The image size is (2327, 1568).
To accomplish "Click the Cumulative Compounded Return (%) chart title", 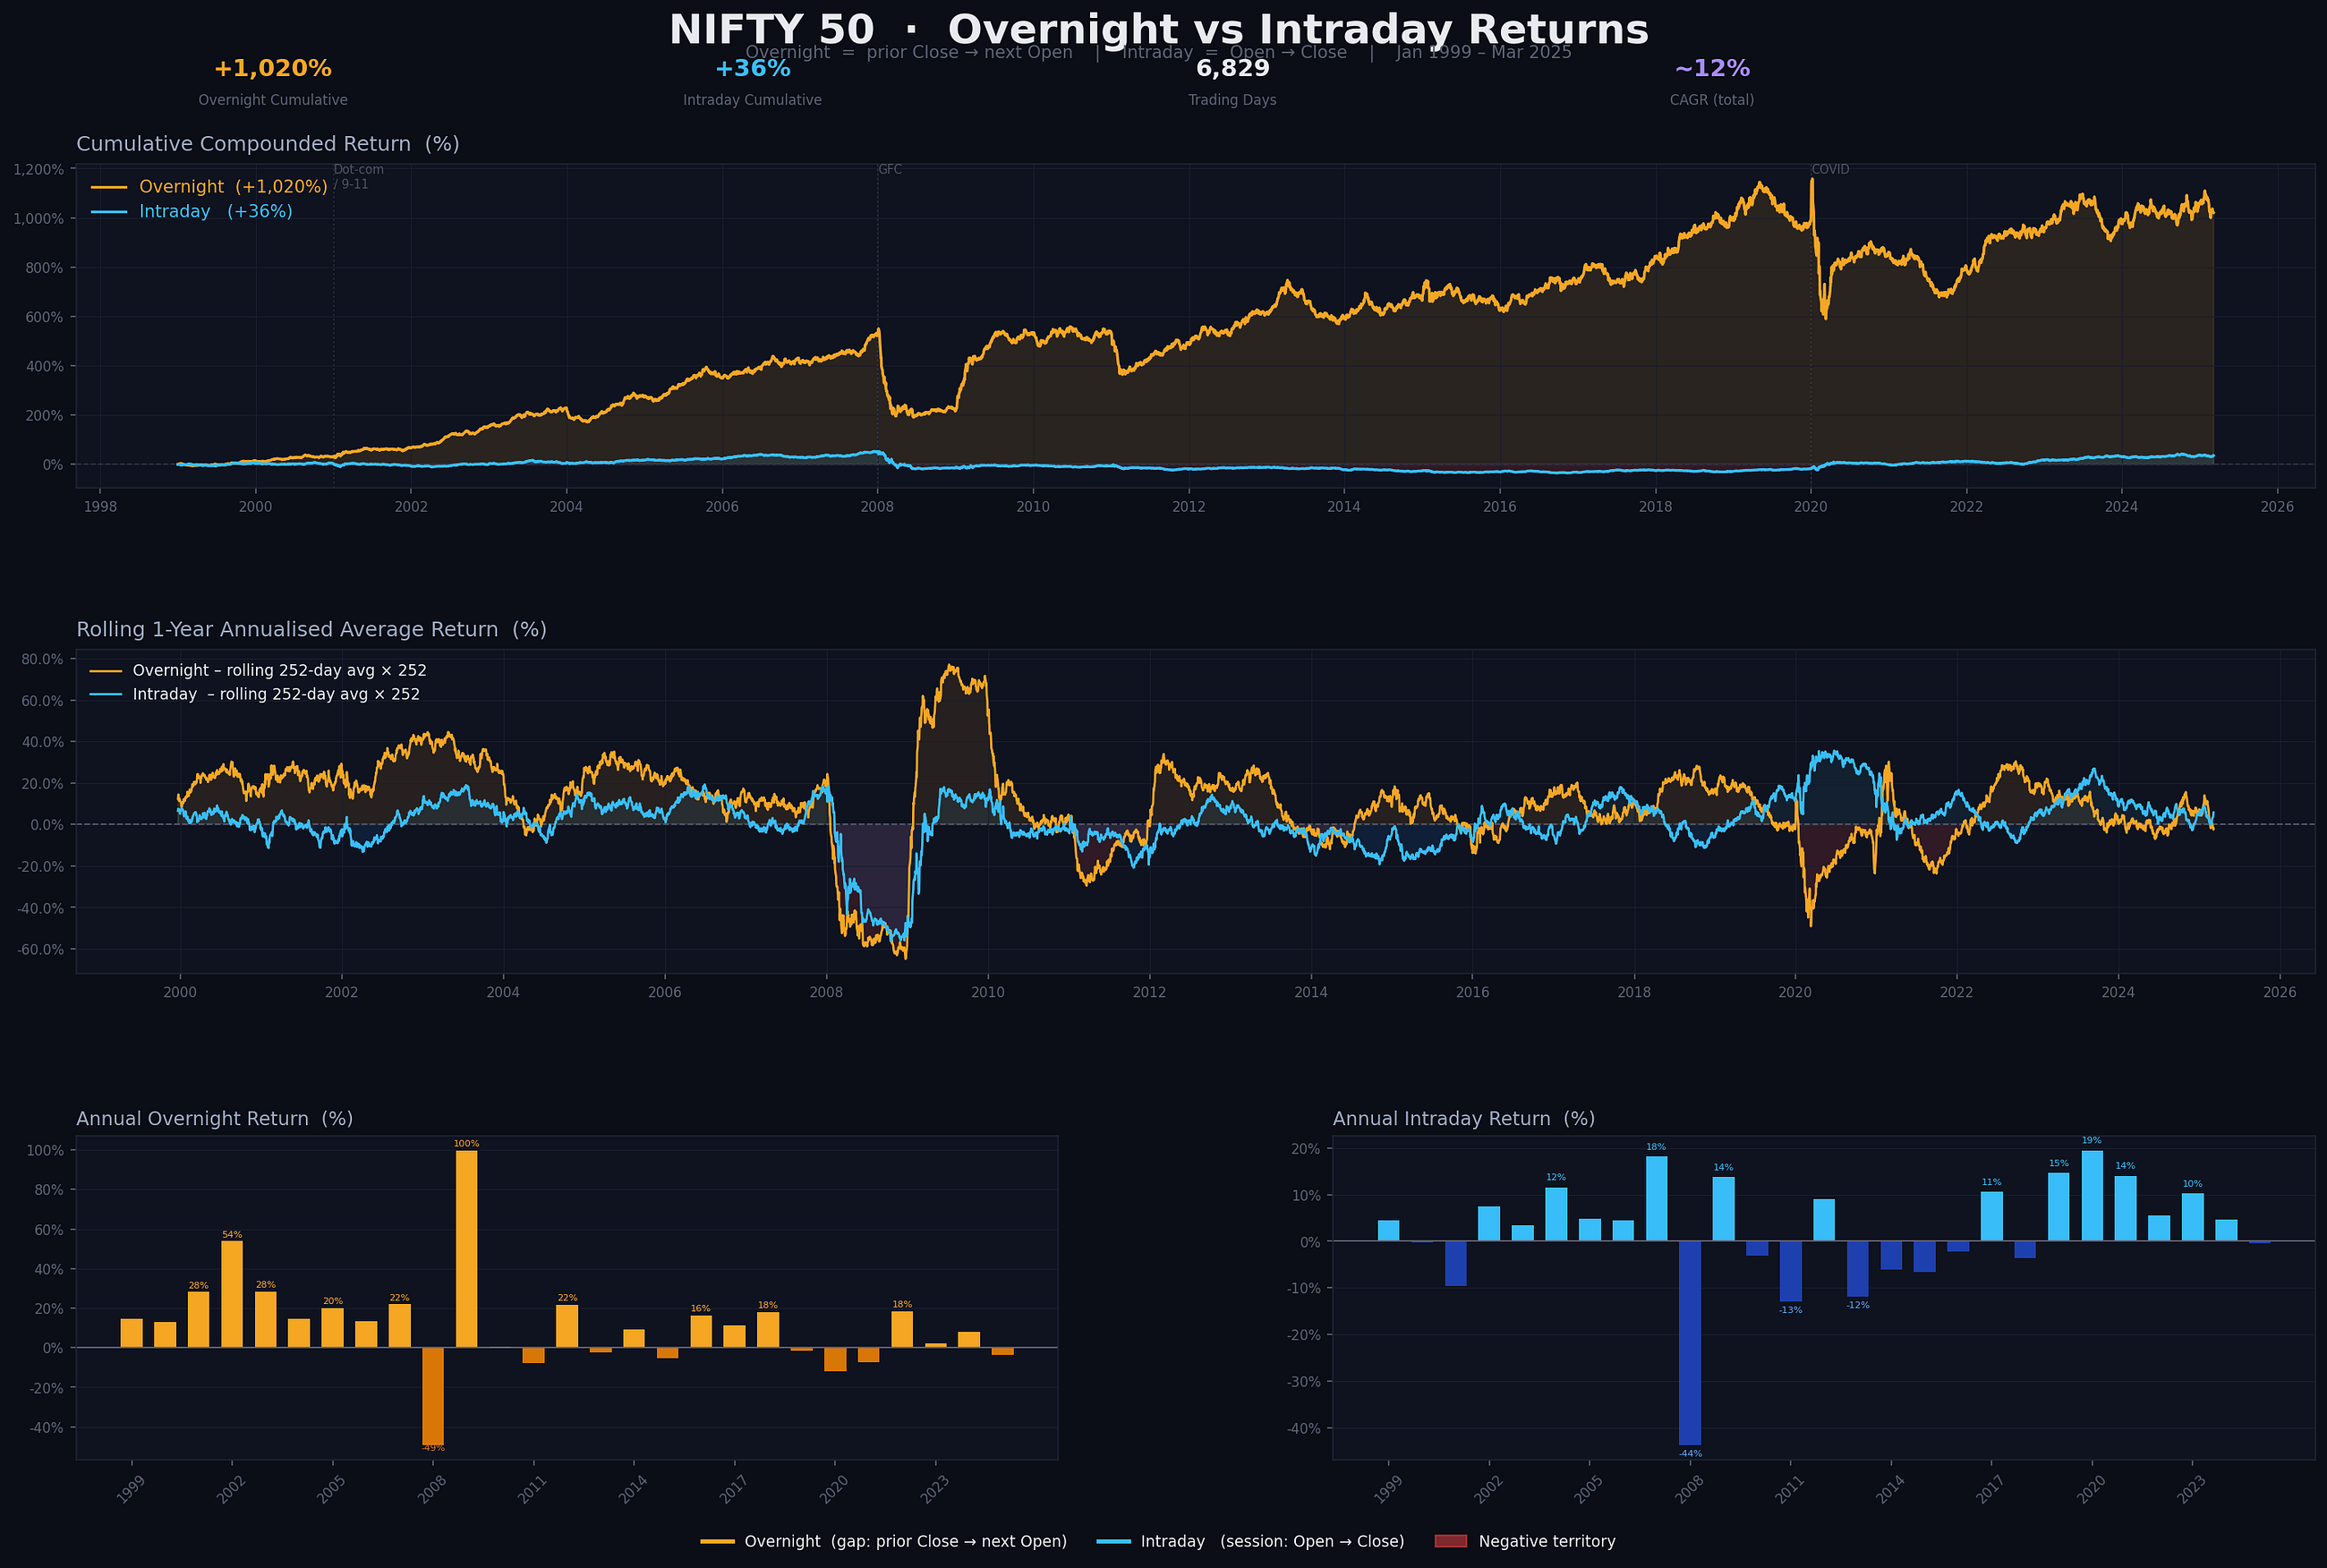I will click(x=268, y=144).
